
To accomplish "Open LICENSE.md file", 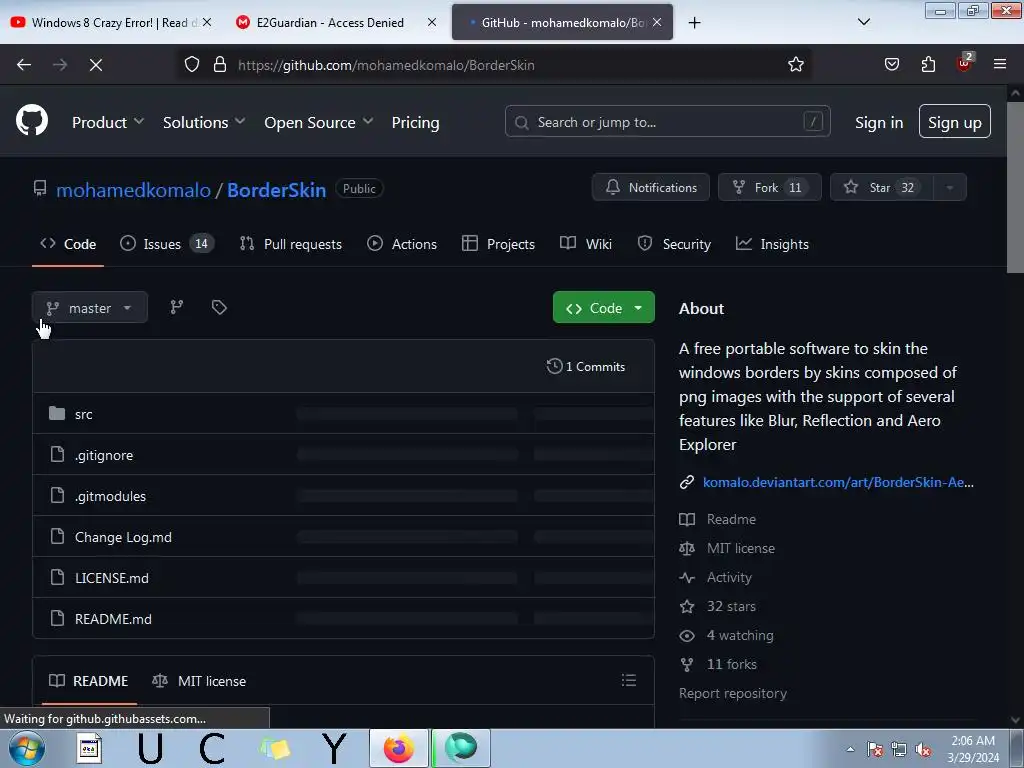I will click(112, 578).
